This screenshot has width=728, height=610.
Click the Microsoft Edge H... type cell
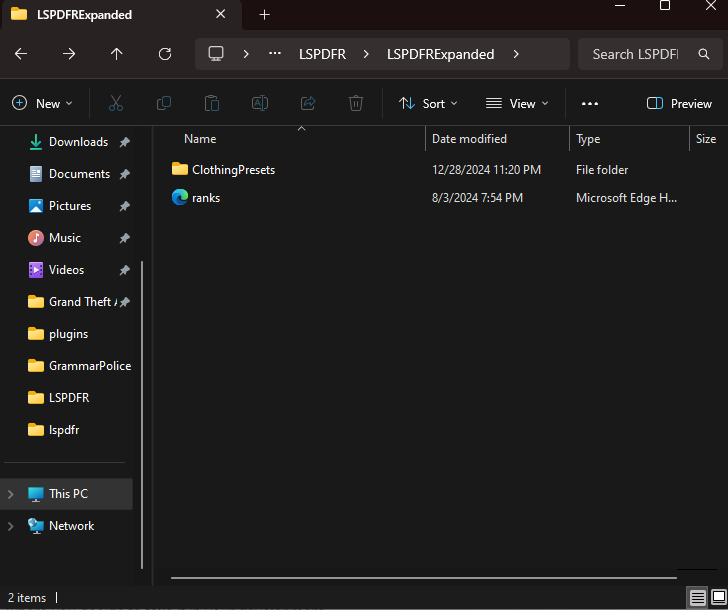click(x=626, y=198)
